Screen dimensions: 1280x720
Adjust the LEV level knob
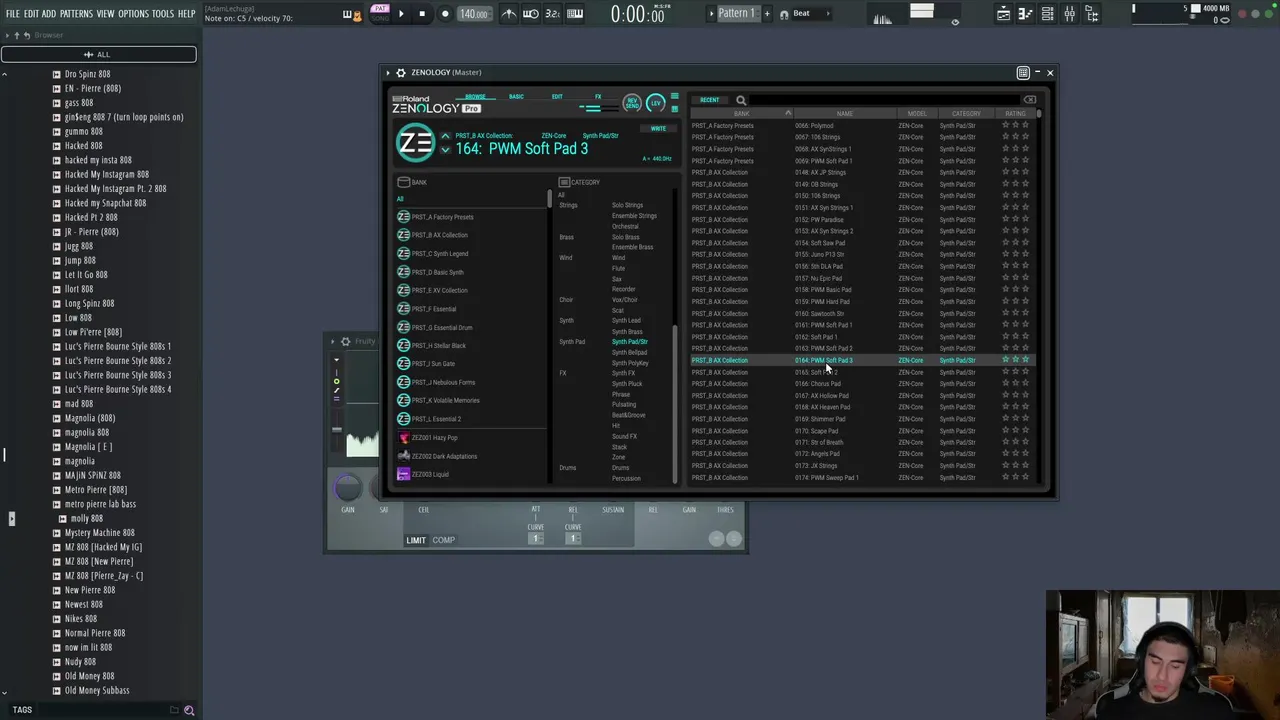[x=655, y=103]
